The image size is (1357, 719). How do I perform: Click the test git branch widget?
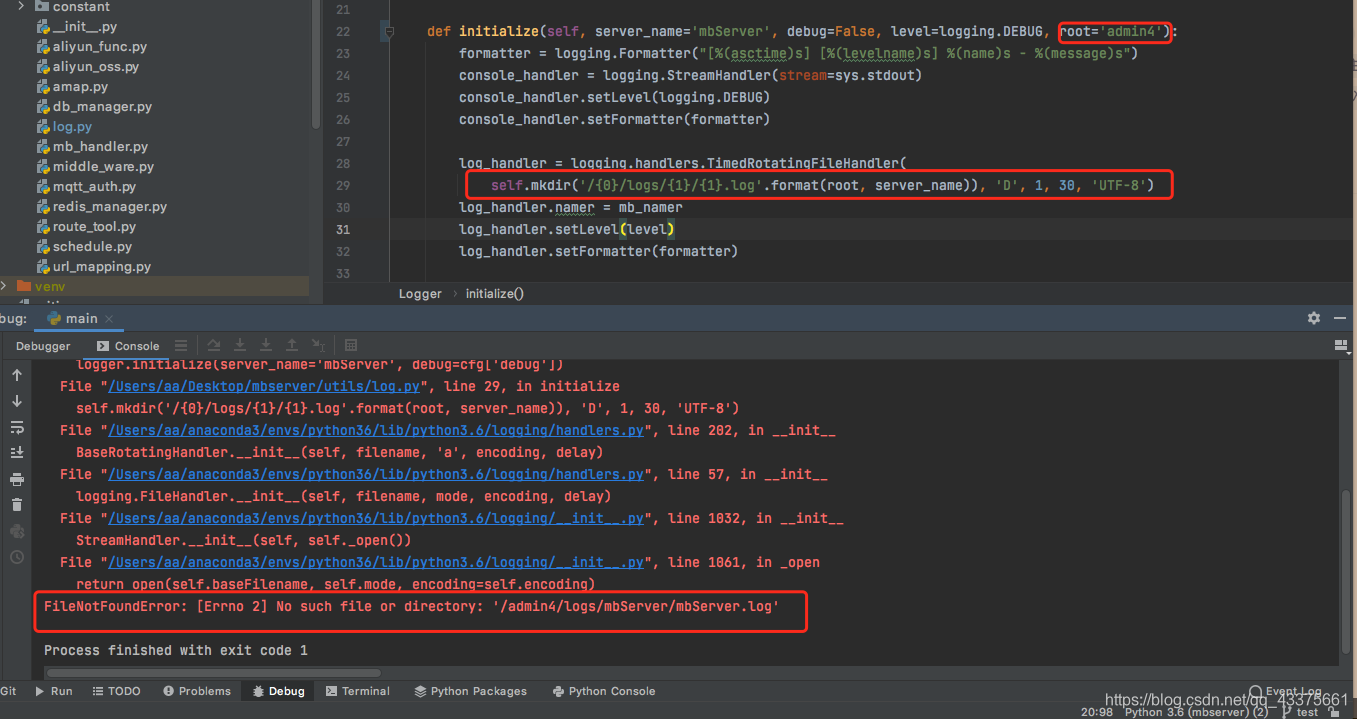coord(1298,712)
